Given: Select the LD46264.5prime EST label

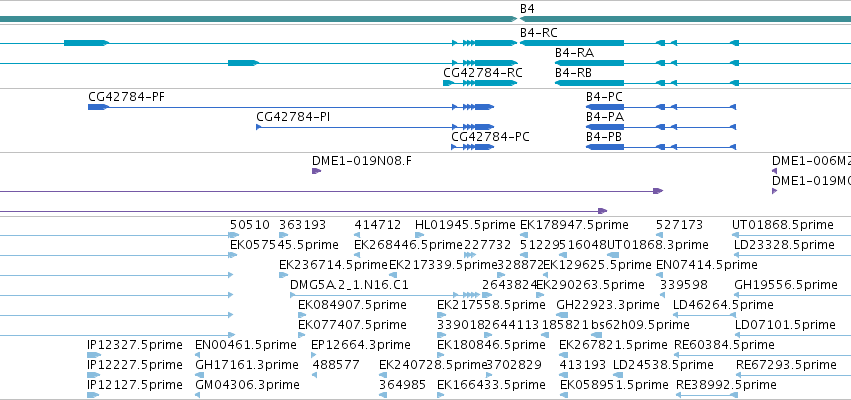Looking at the screenshot, I should point(723,305).
